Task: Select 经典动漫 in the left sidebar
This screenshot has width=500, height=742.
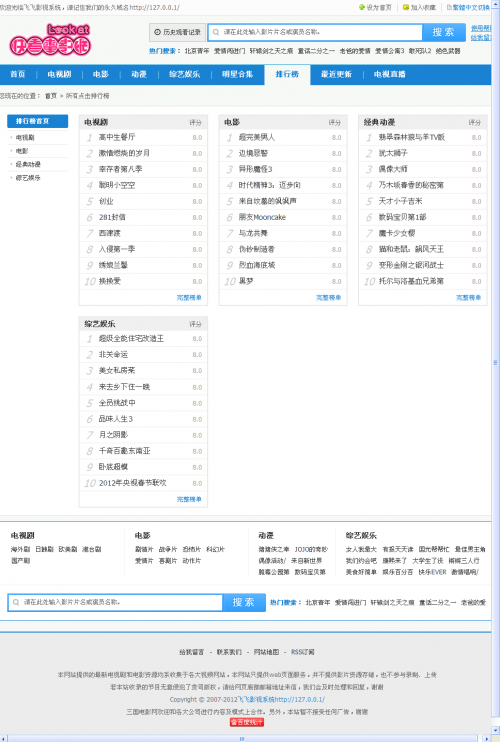Action: 28,164
